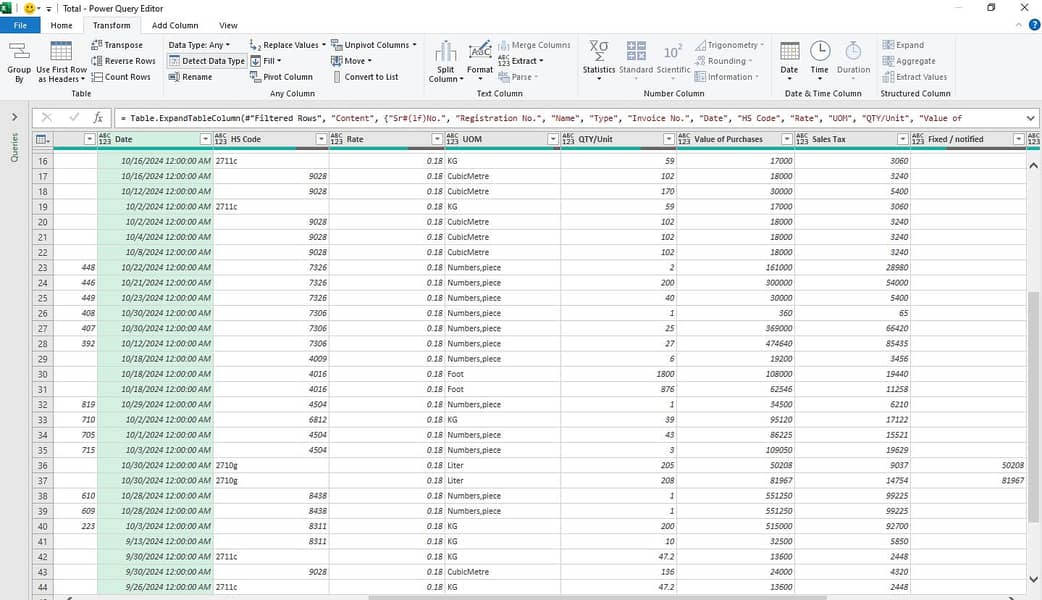The height and width of the screenshot is (600, 1042).
Task: Open help question mark icon
Action: pos(1034,25)
